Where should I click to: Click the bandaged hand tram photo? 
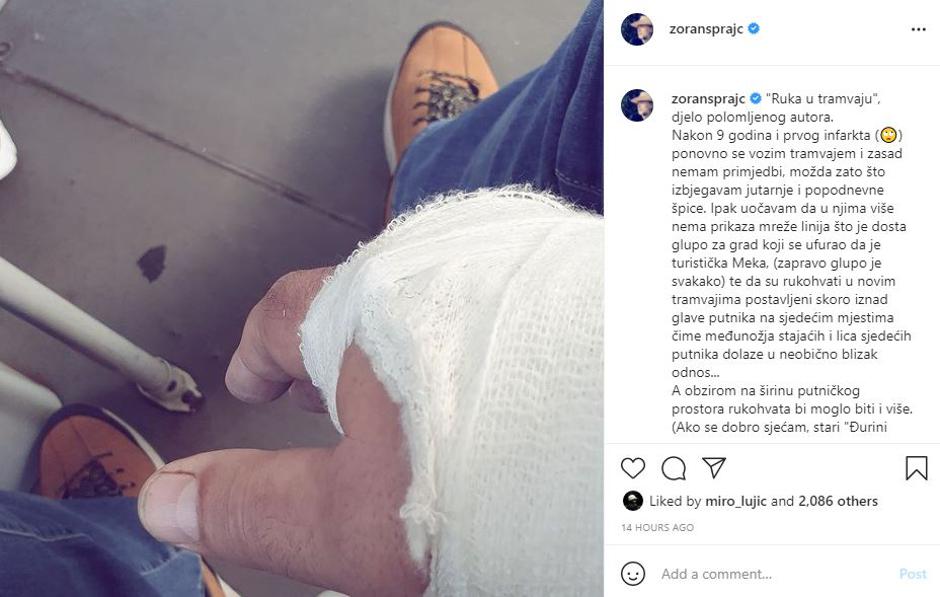tap(302, 298)
